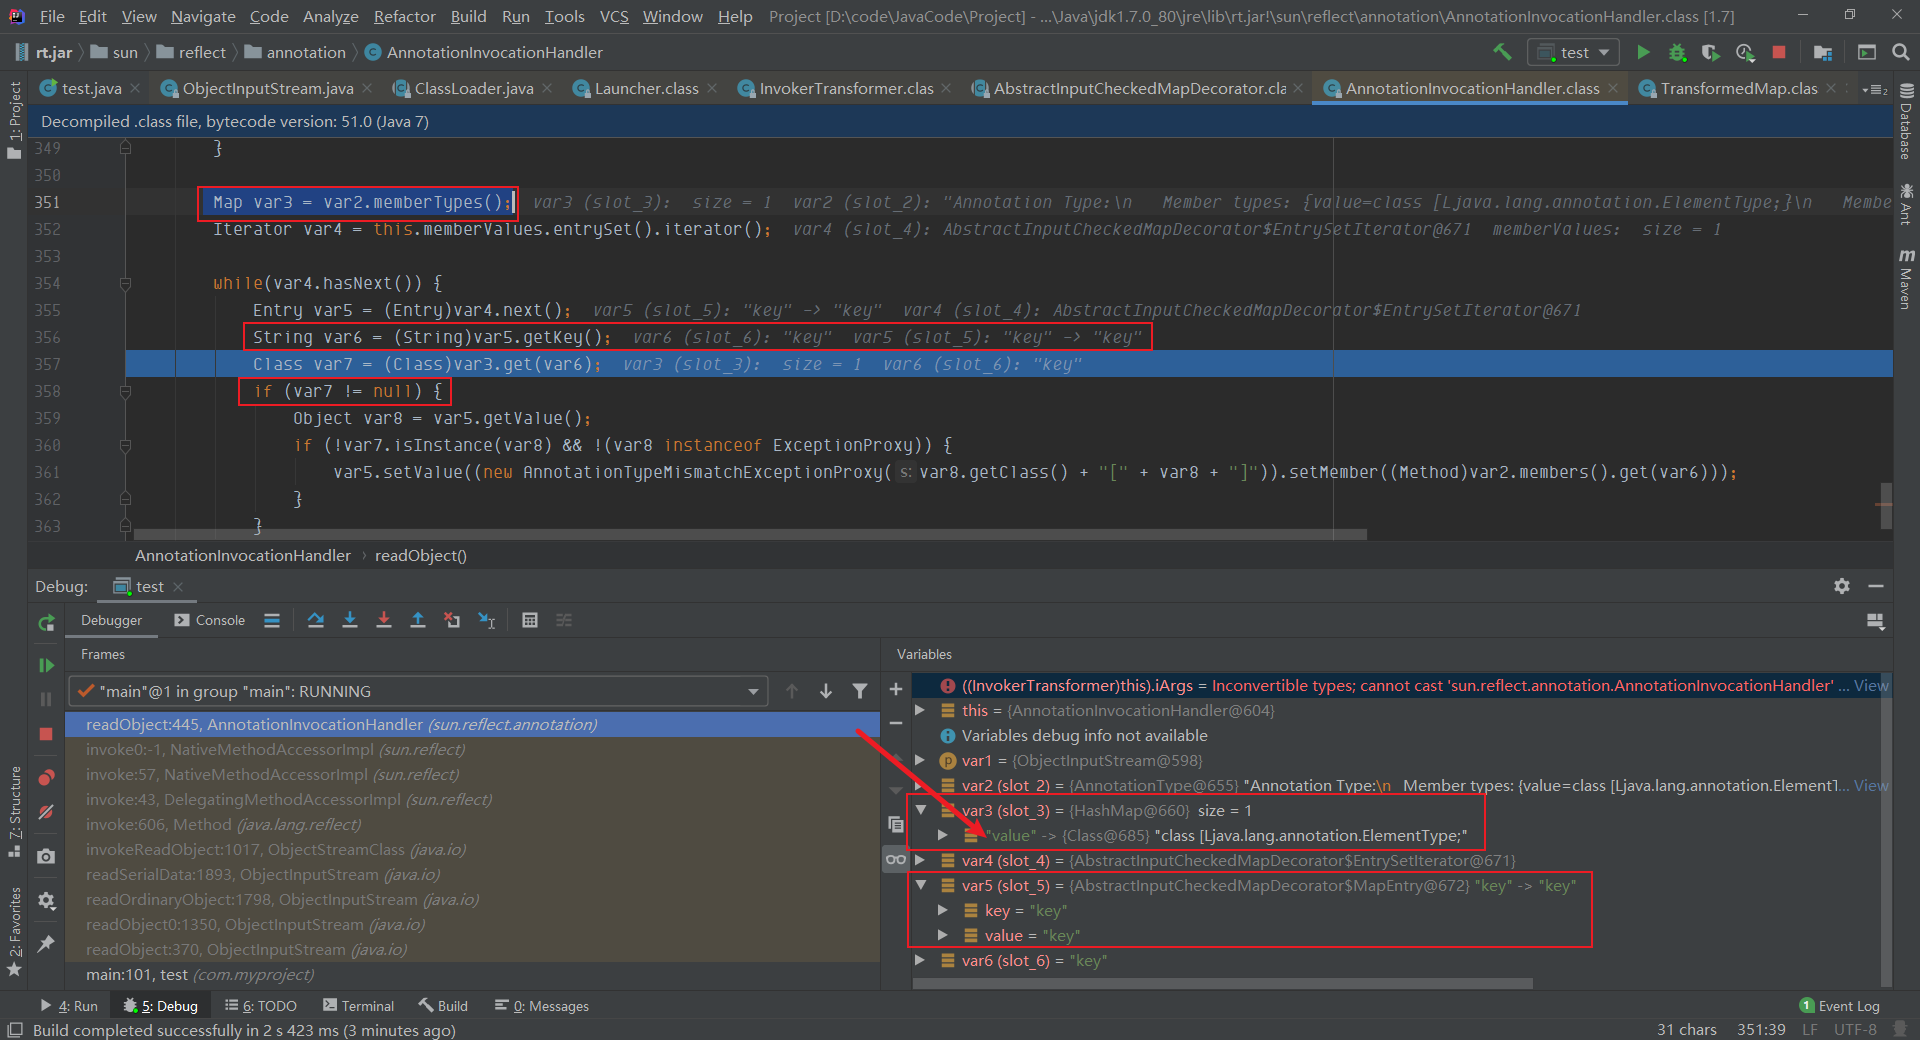Run to cursor in debugger toolbar

486,620
